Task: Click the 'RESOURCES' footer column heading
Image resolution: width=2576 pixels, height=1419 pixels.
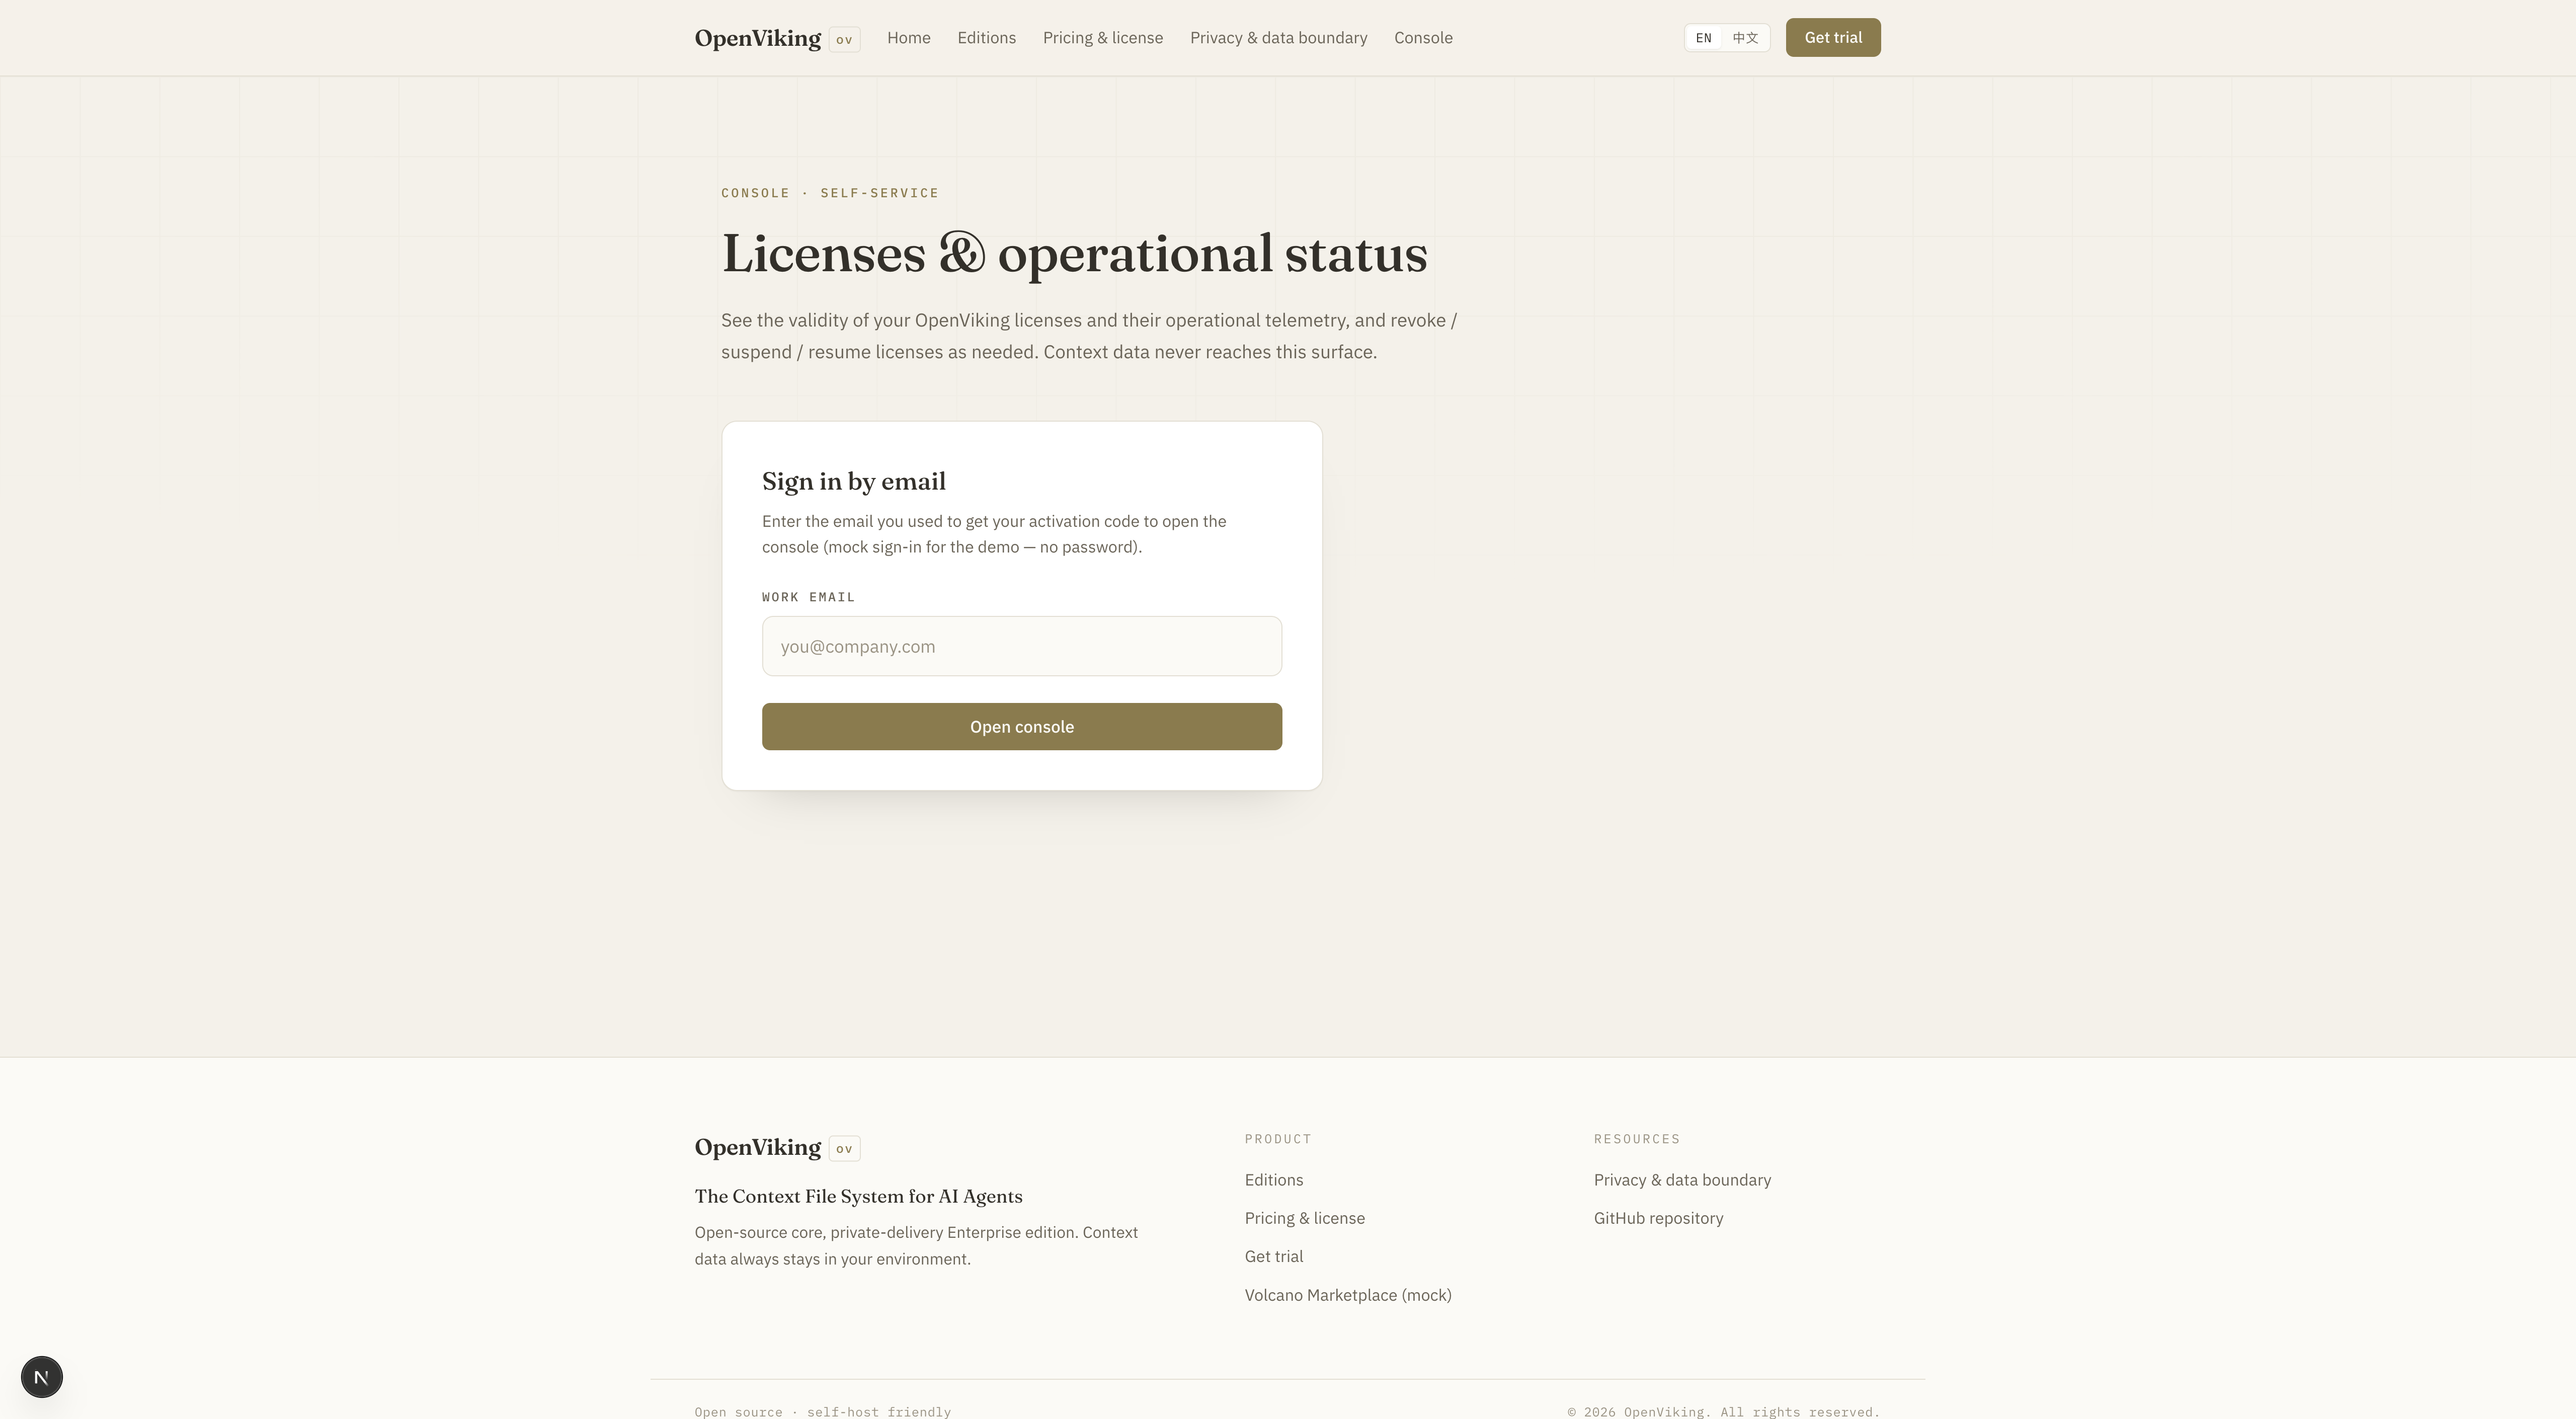Action: click(1637, 1139)
